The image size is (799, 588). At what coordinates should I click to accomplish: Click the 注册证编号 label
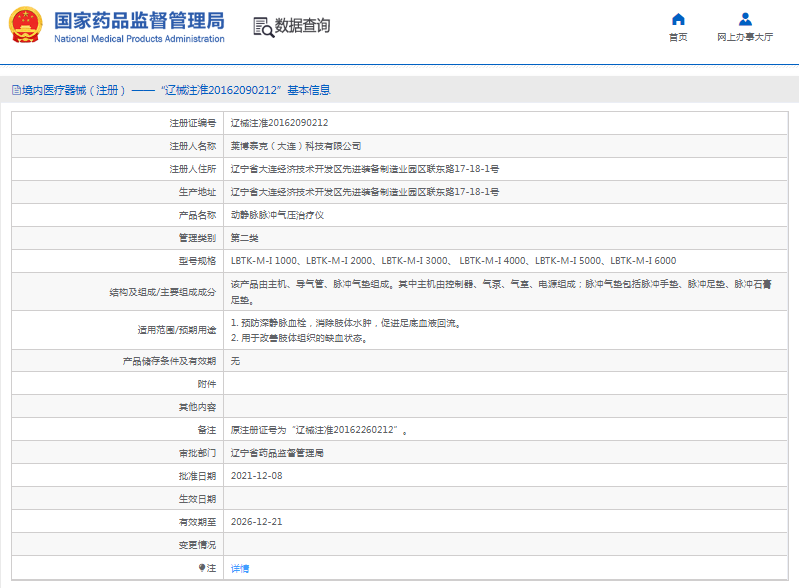point(193,123)
